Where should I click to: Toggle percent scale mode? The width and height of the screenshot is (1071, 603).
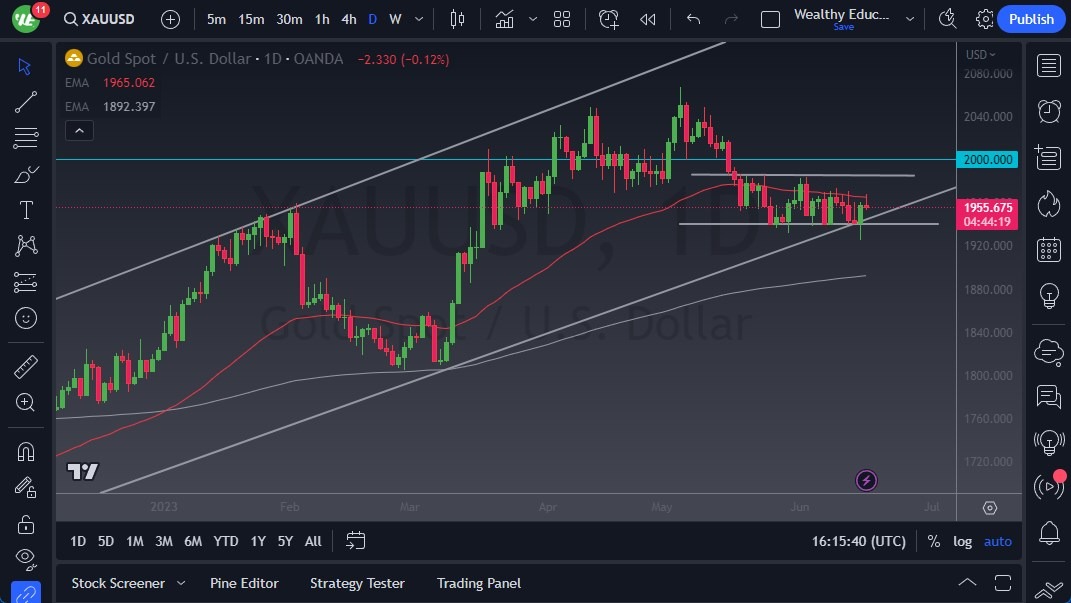(x=933, y=541)
